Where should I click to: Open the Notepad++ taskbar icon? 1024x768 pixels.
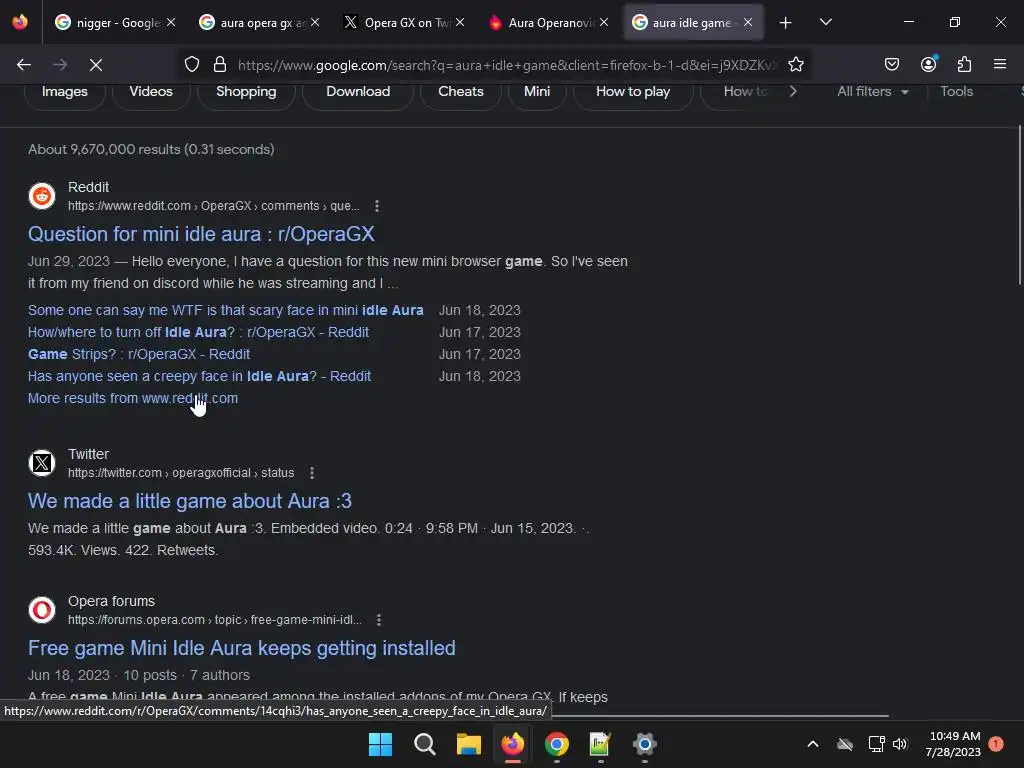click(600, 744)
